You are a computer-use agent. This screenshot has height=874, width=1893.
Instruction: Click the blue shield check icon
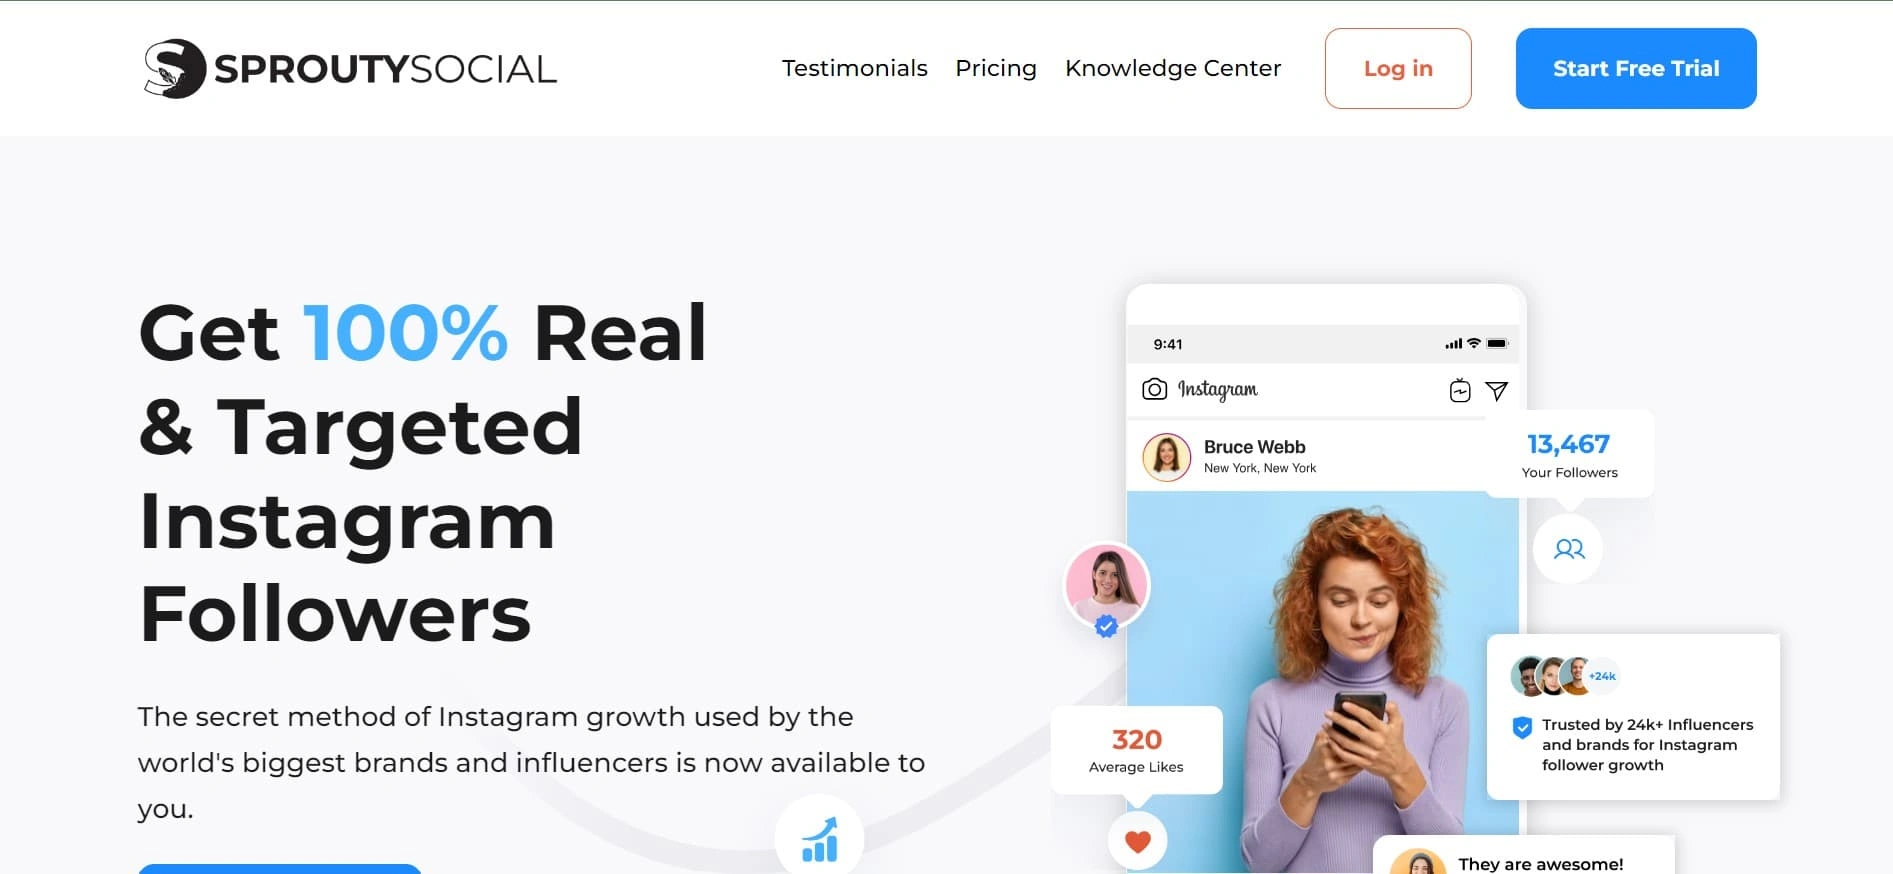click(1522, 727)
